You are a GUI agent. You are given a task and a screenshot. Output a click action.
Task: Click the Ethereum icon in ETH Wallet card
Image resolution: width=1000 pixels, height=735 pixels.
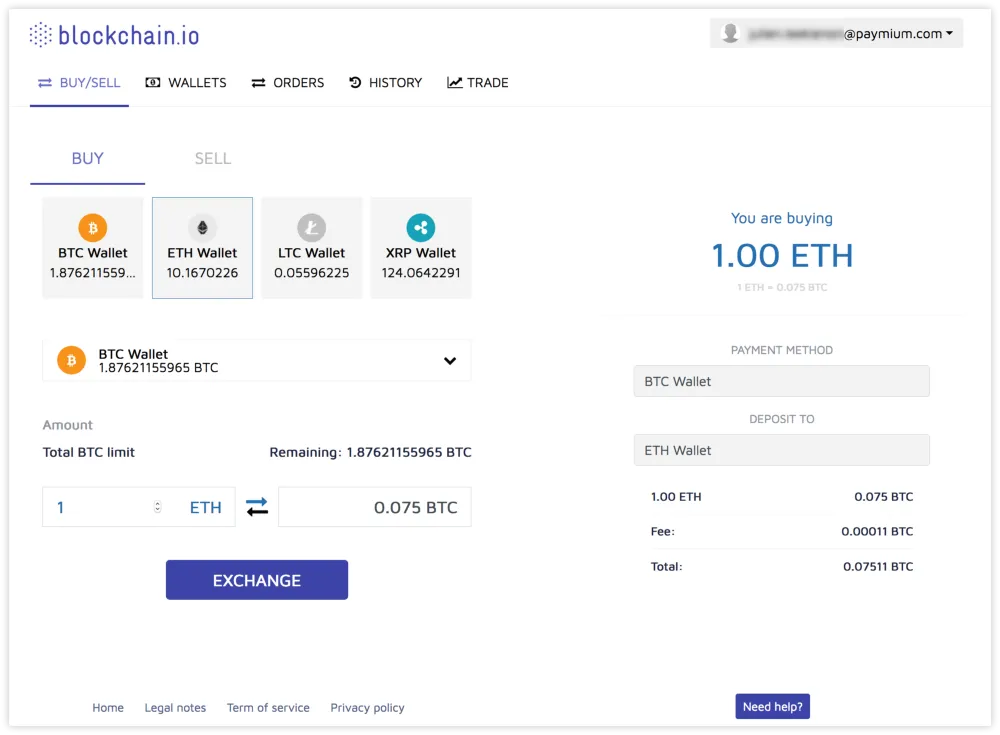click(202, 228)
